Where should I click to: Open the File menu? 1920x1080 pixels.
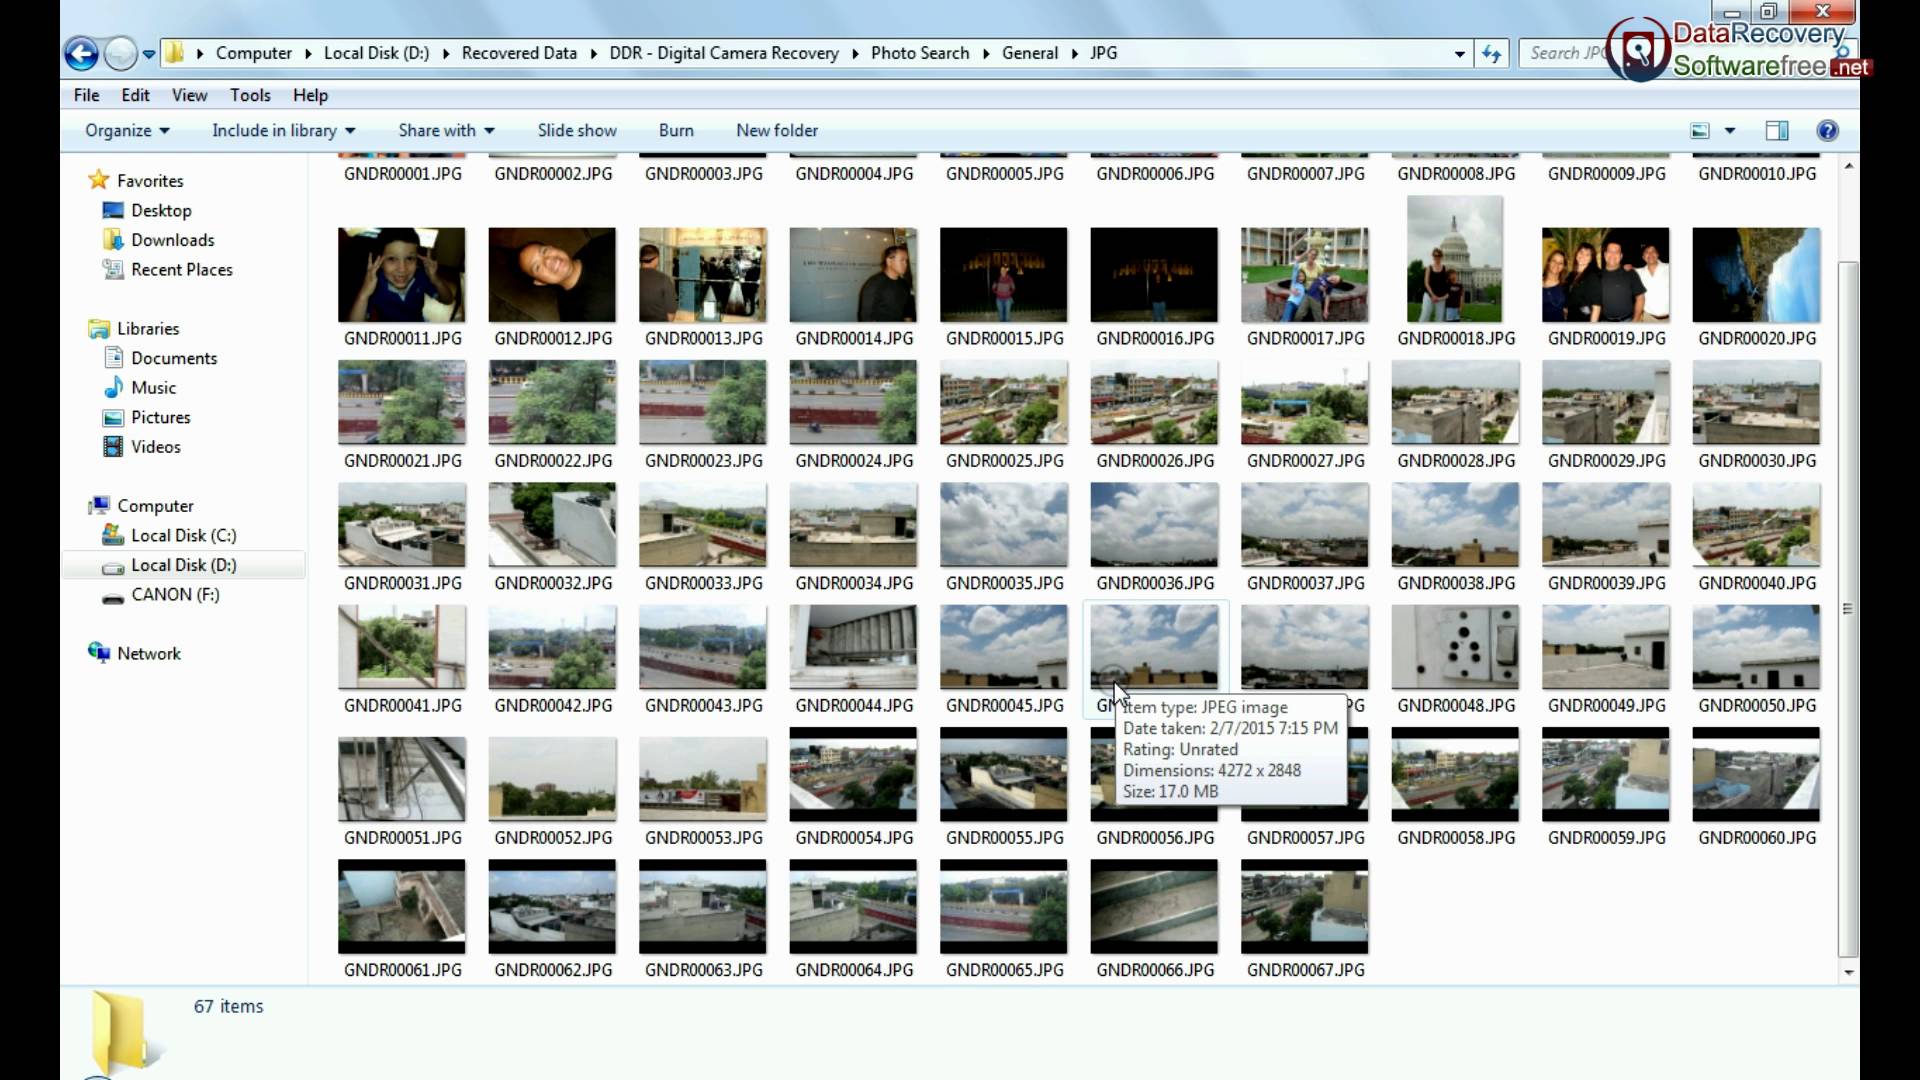(87, 95)
